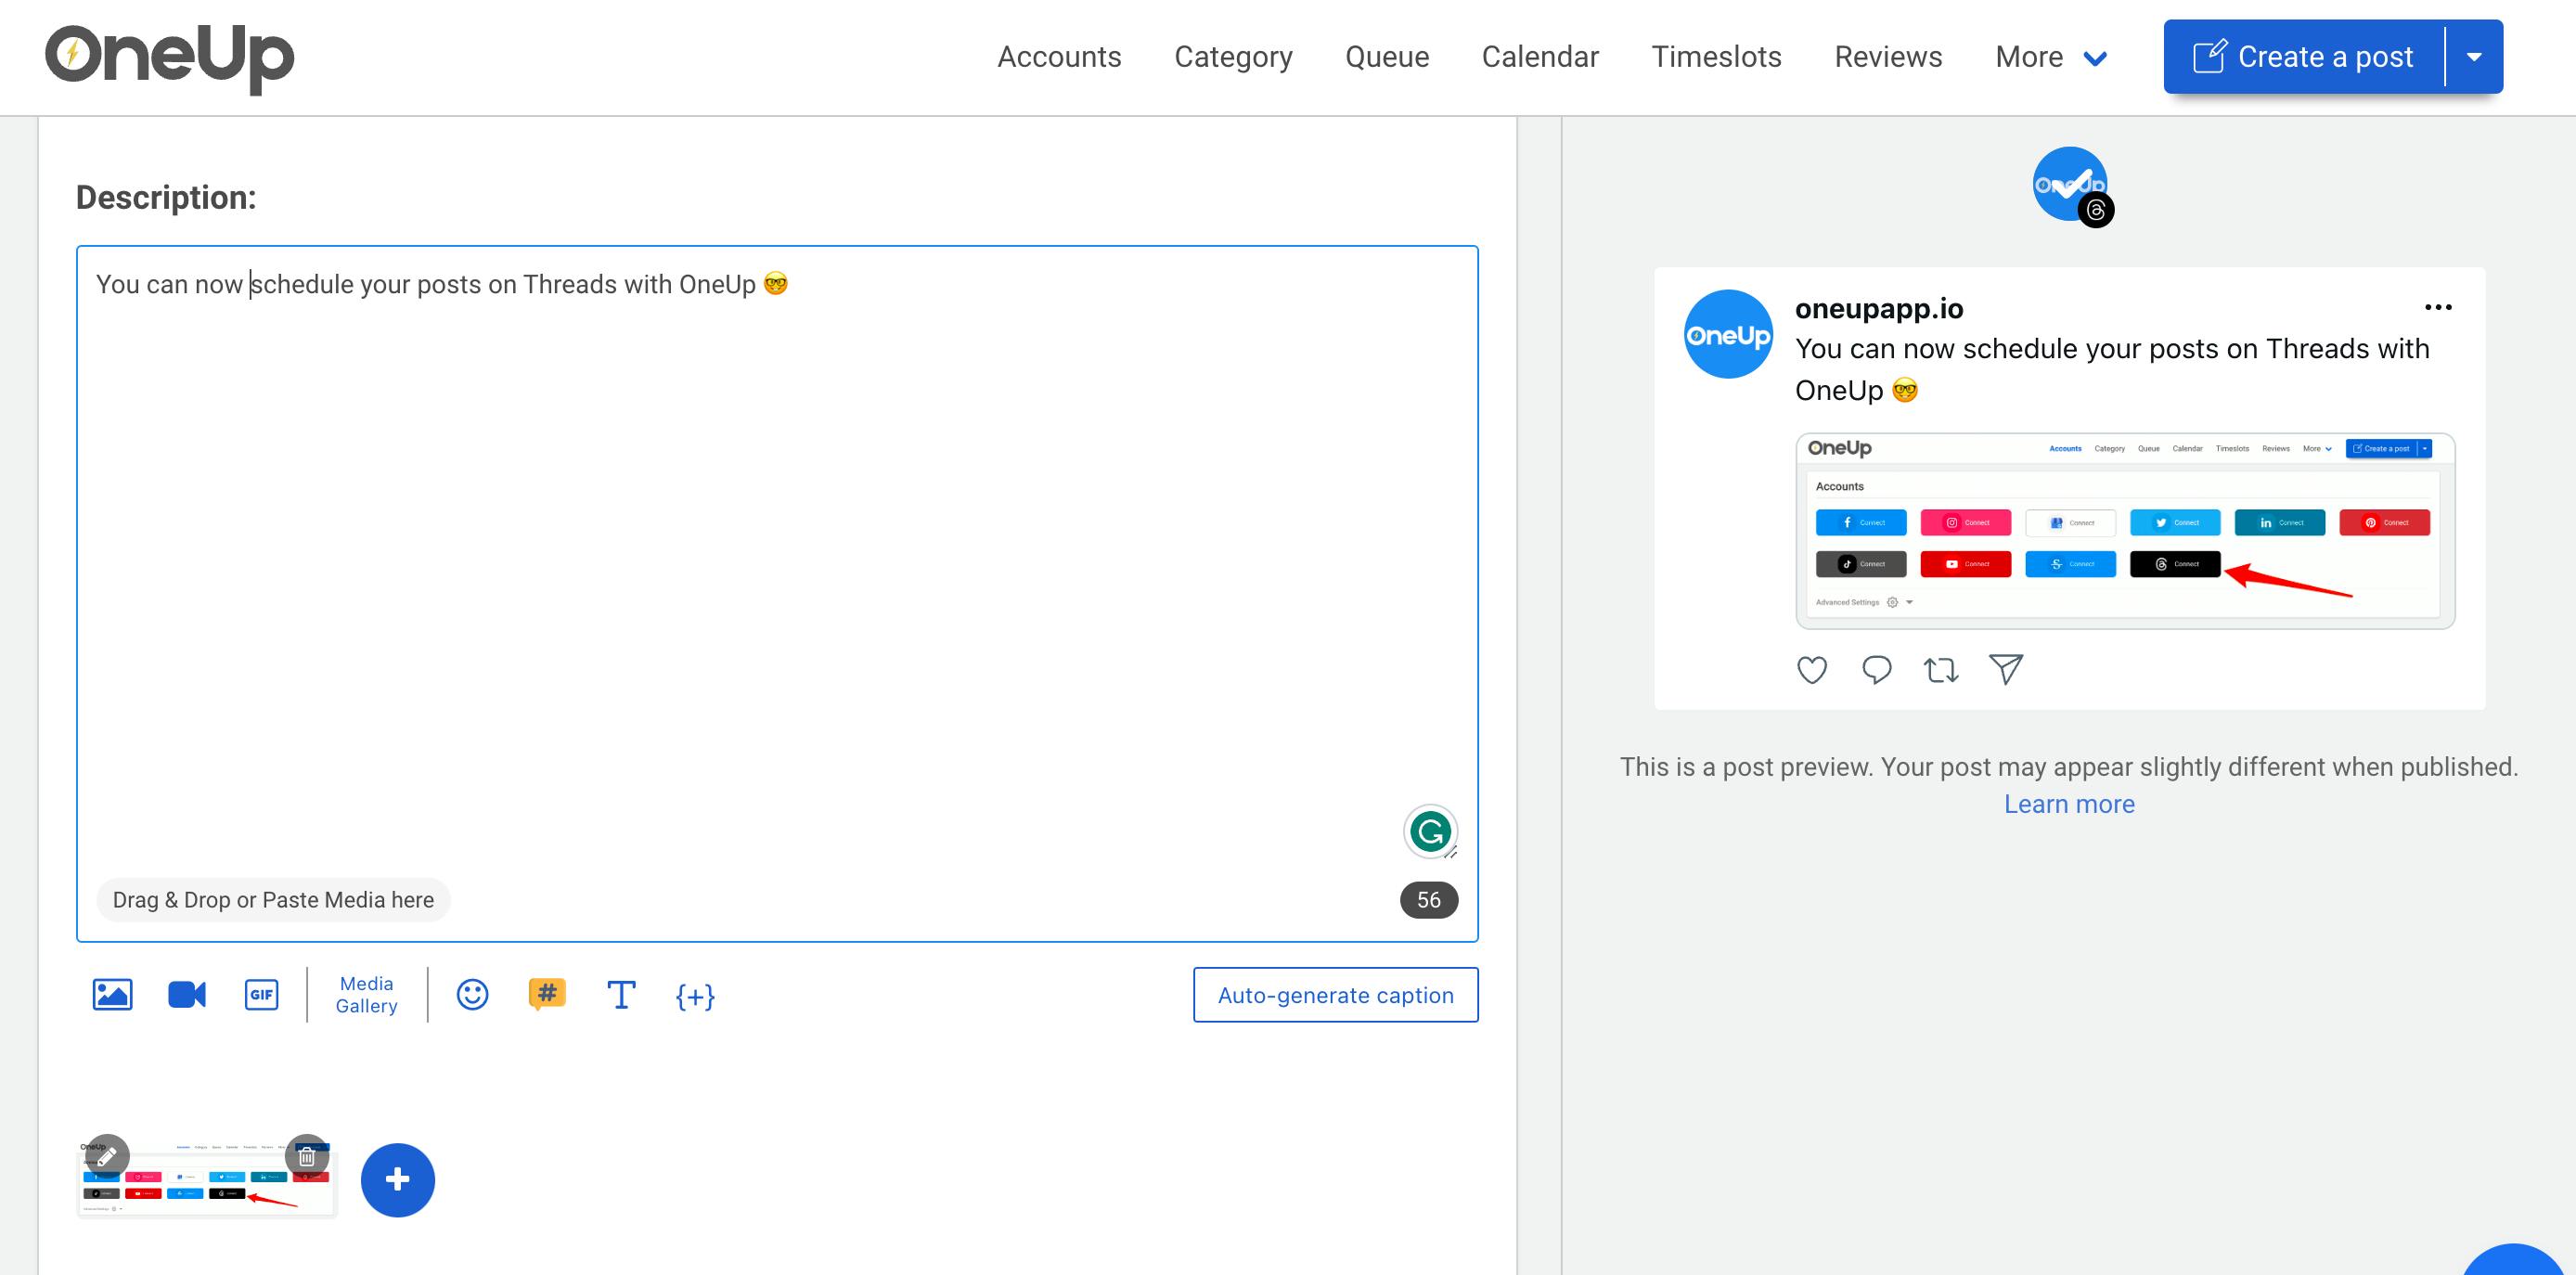Click the oneupapp.io username
The height and width of the screenshot is (1275, 2576).
coord(1879,309)
